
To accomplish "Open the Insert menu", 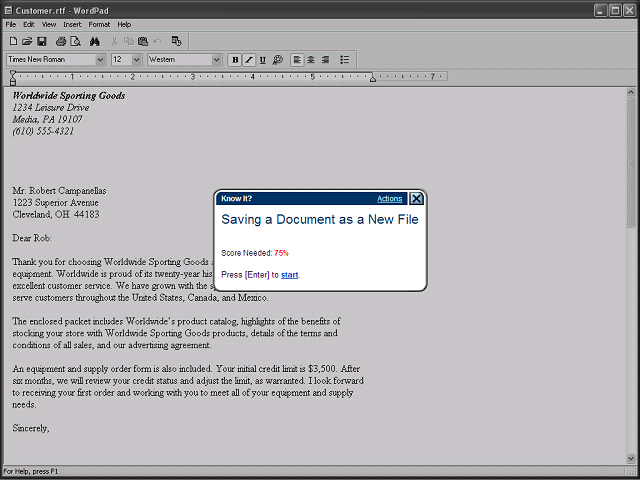I will (72, 24).
